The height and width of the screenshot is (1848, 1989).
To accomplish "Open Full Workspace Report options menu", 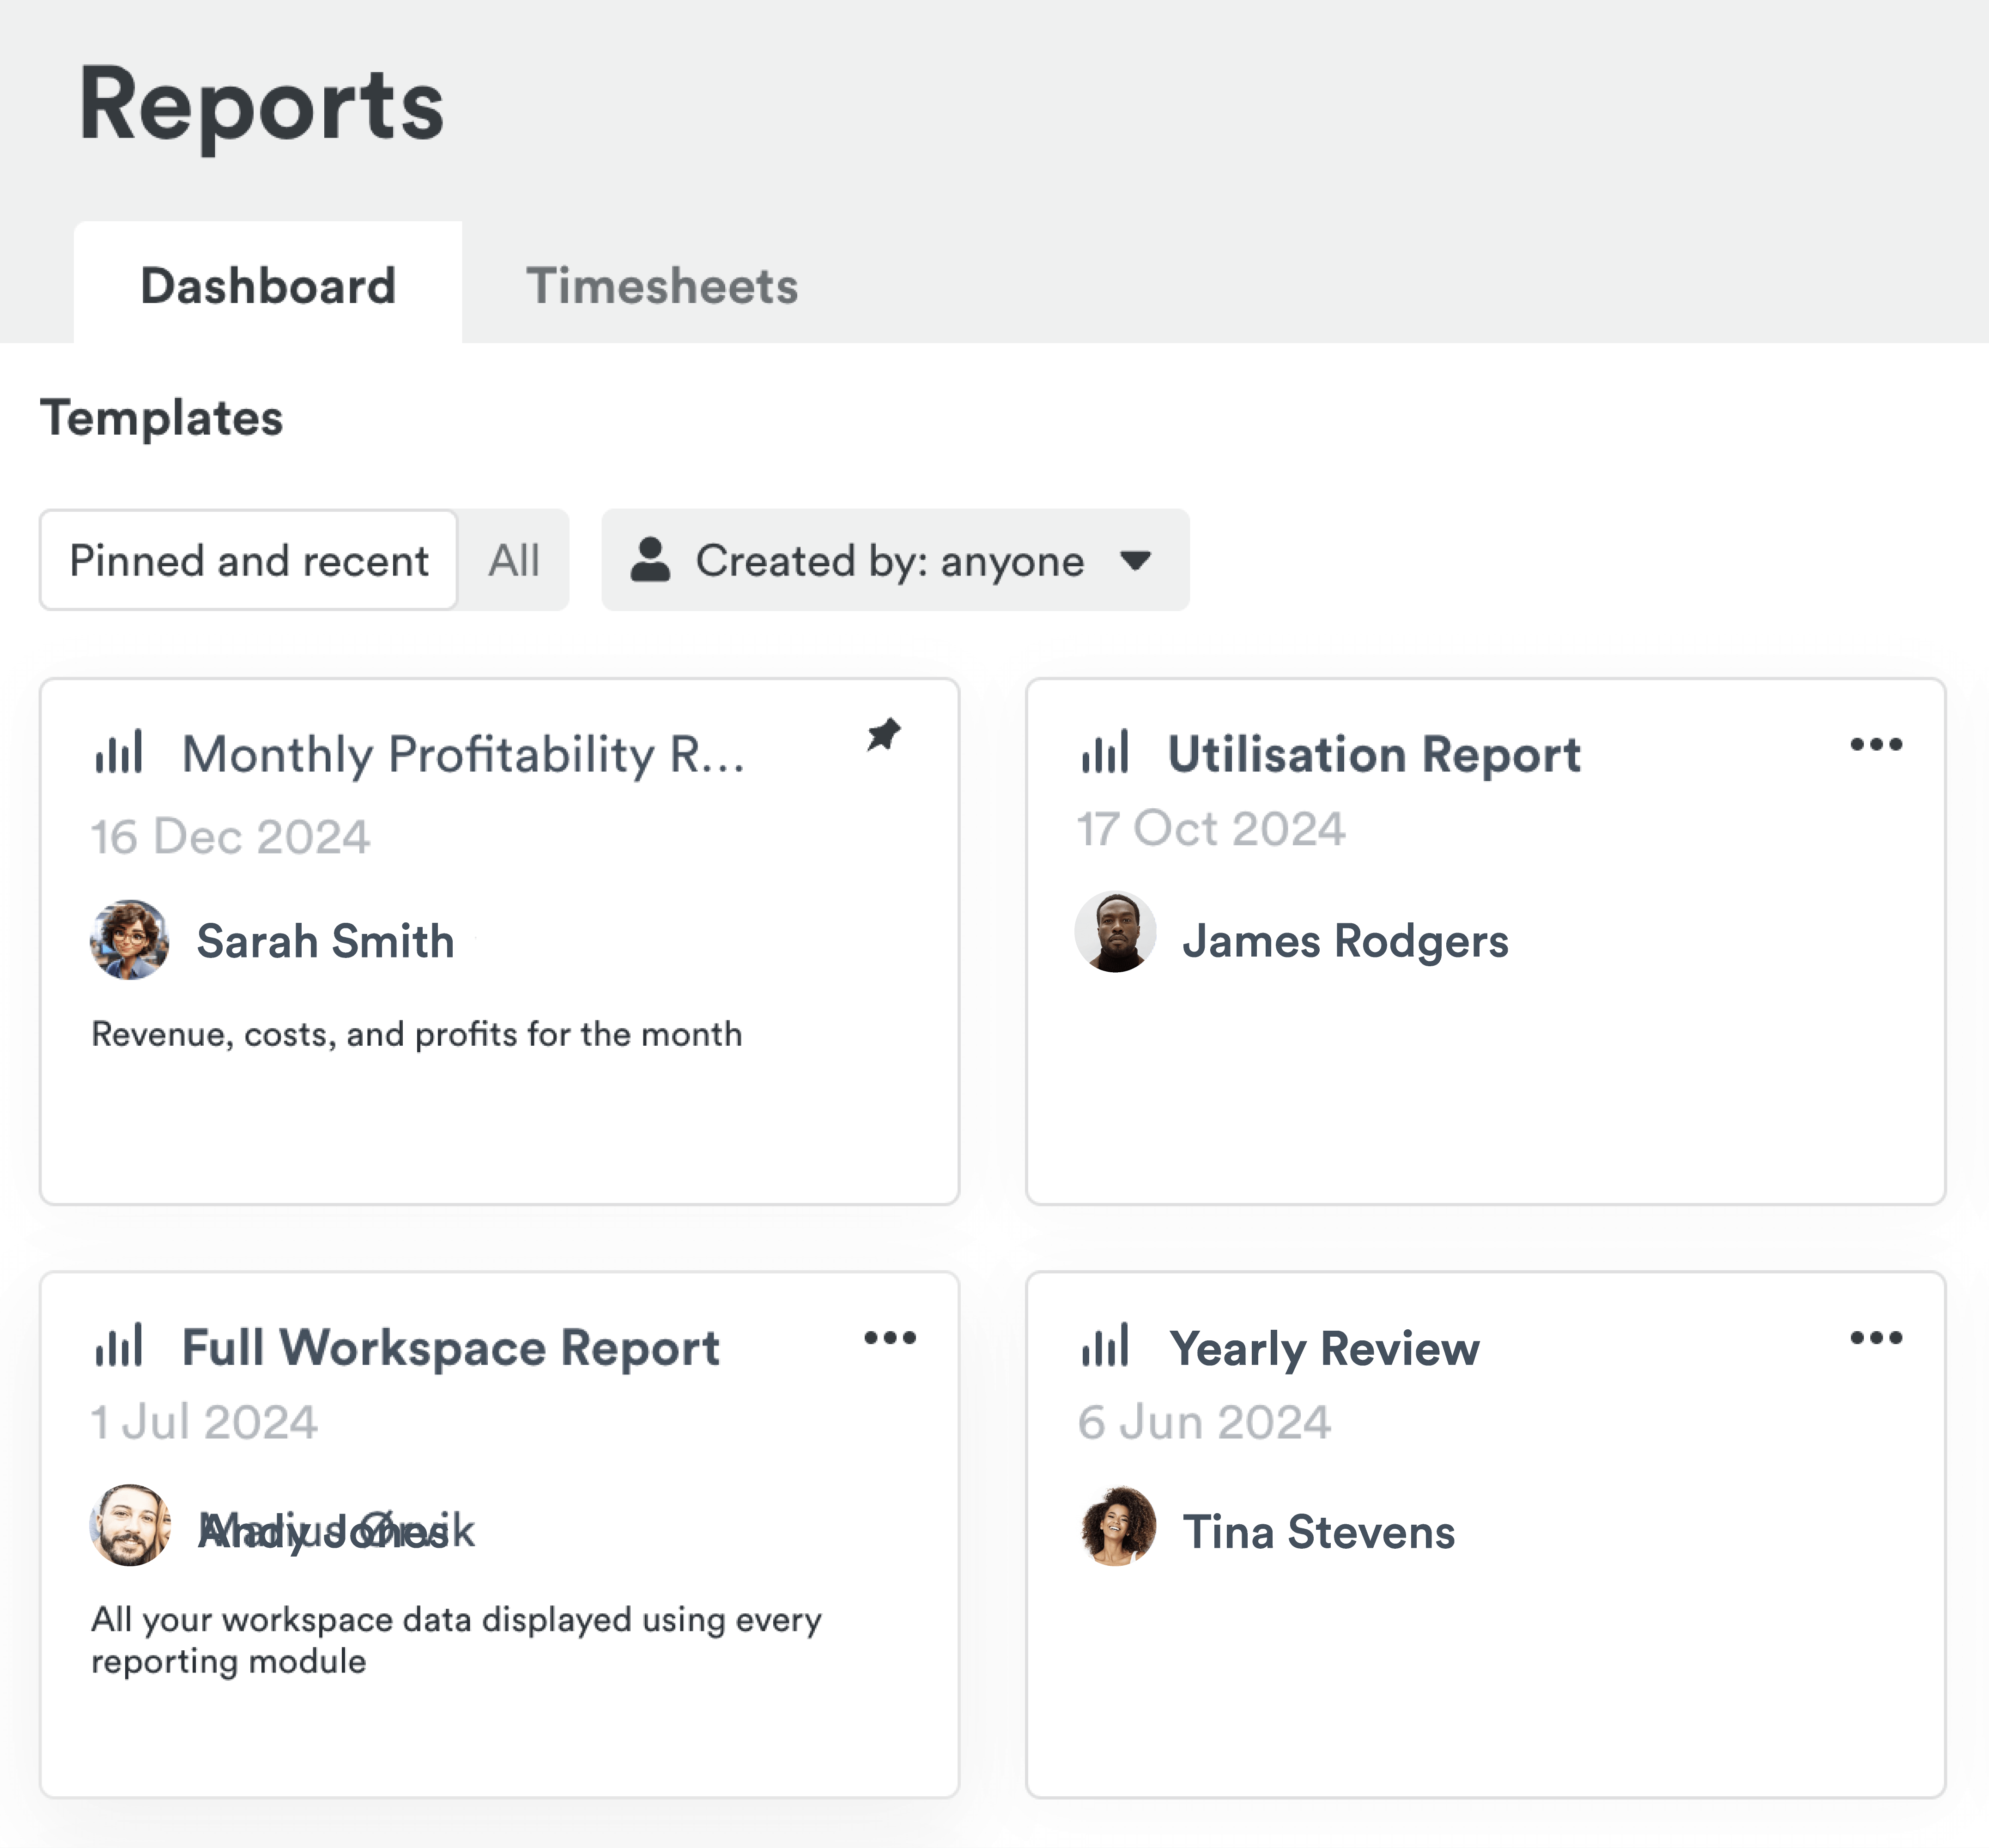I will tap(889, 1338).
